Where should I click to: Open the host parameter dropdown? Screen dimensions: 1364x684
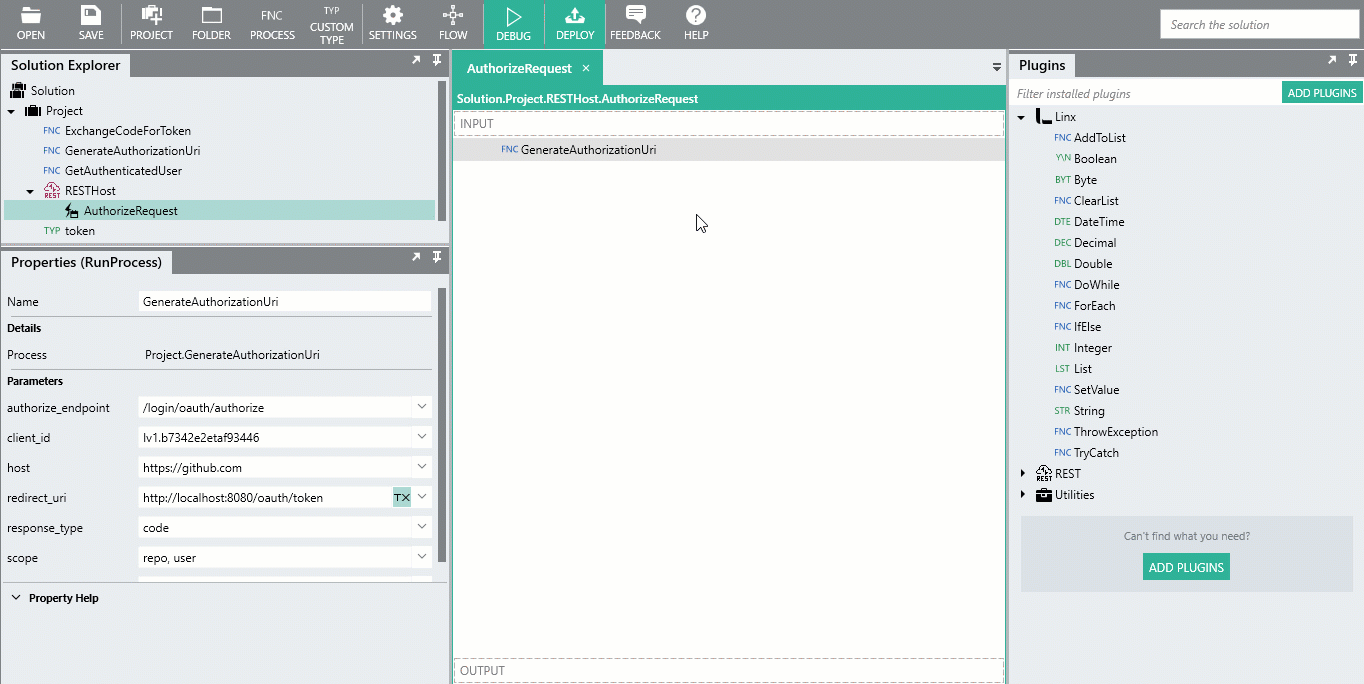pos(422,467)
